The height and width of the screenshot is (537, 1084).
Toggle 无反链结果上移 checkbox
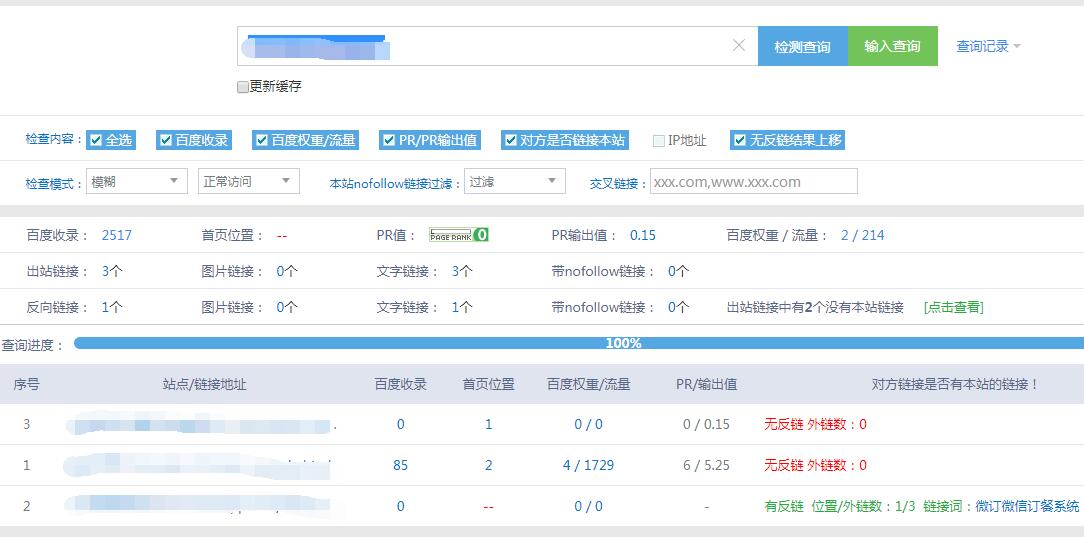click(739, 140)
